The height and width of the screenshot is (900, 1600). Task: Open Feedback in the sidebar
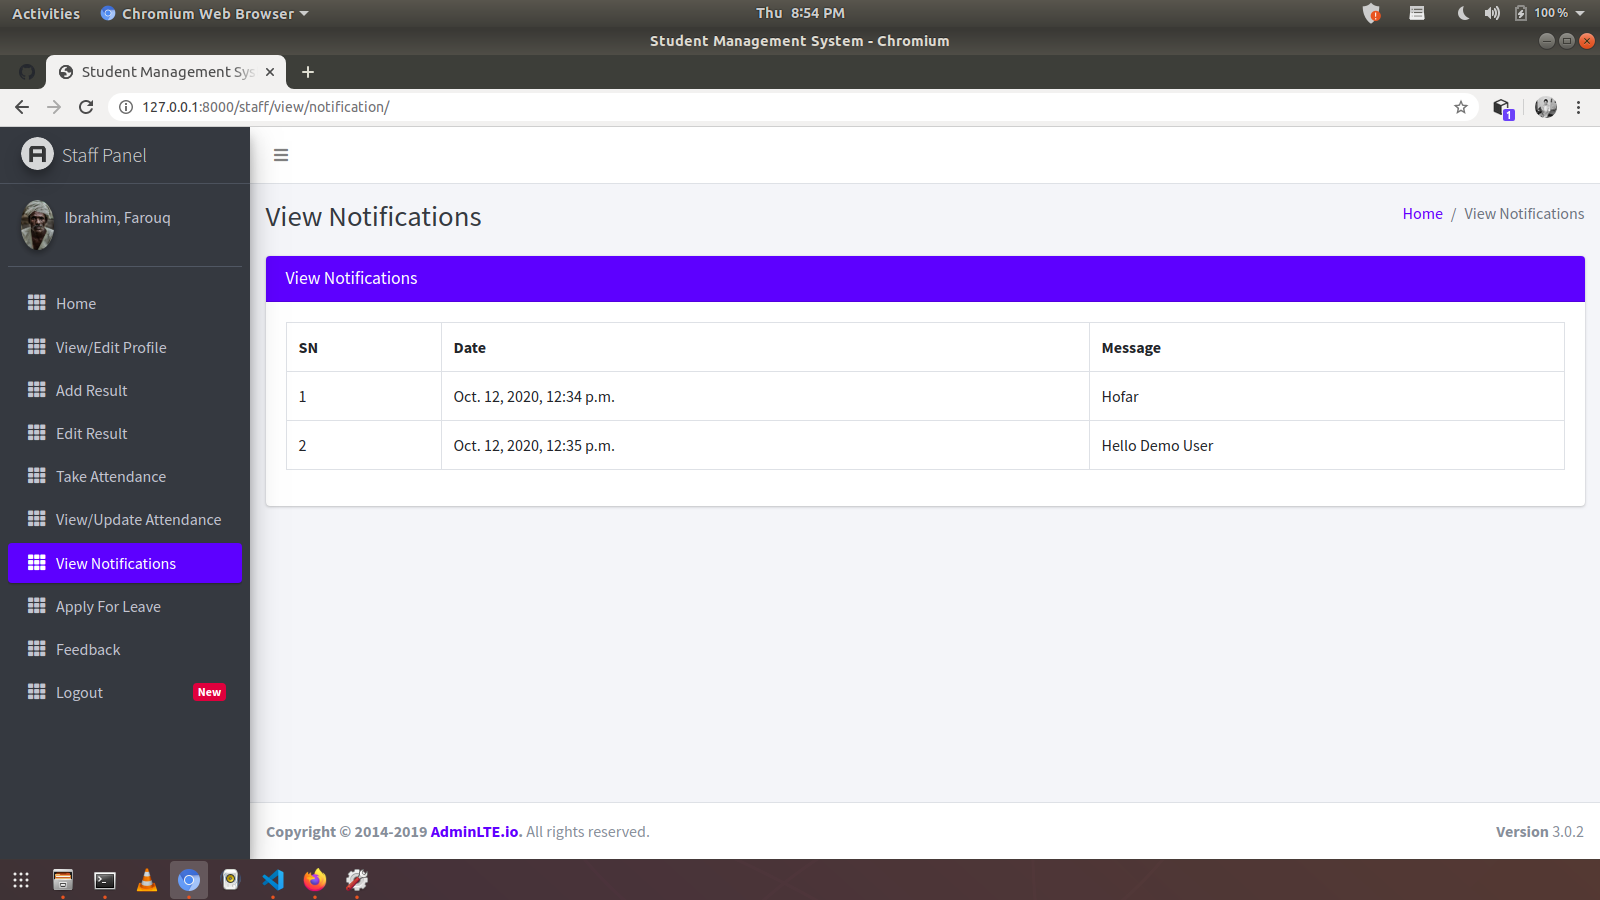tap(125, 649)
